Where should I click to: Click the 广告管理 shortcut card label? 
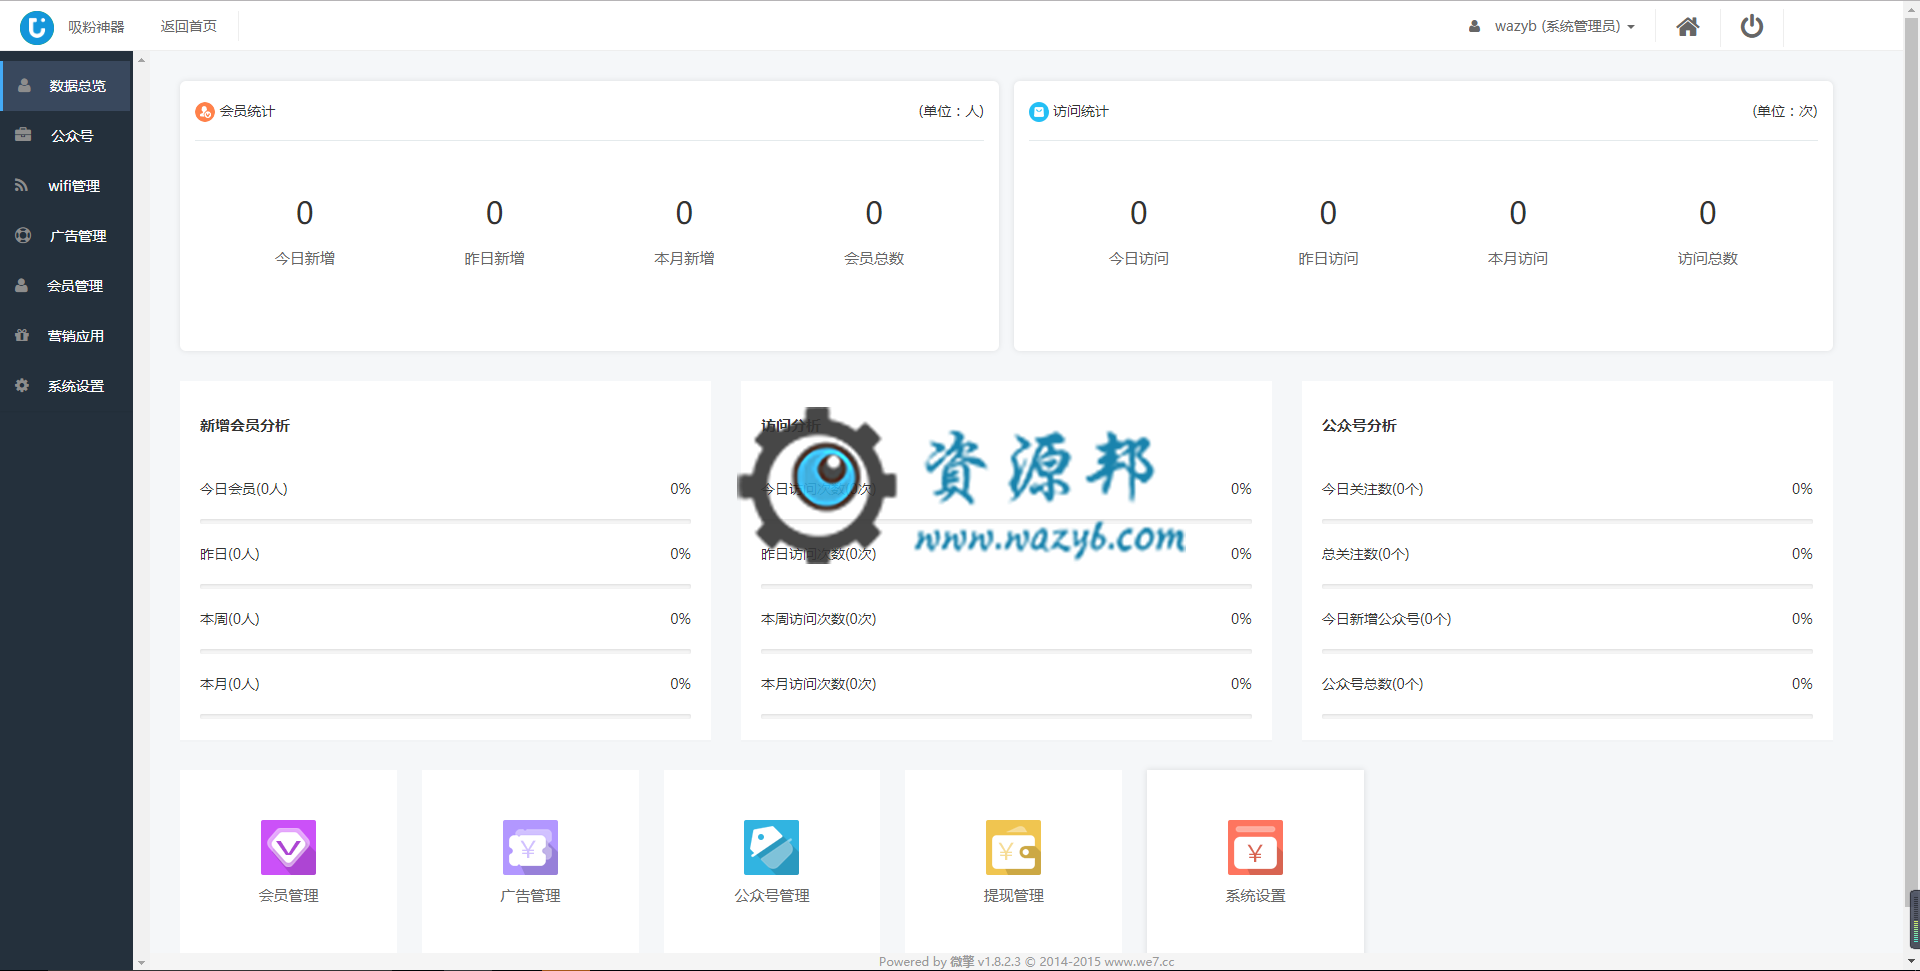(x=530, y=896)
